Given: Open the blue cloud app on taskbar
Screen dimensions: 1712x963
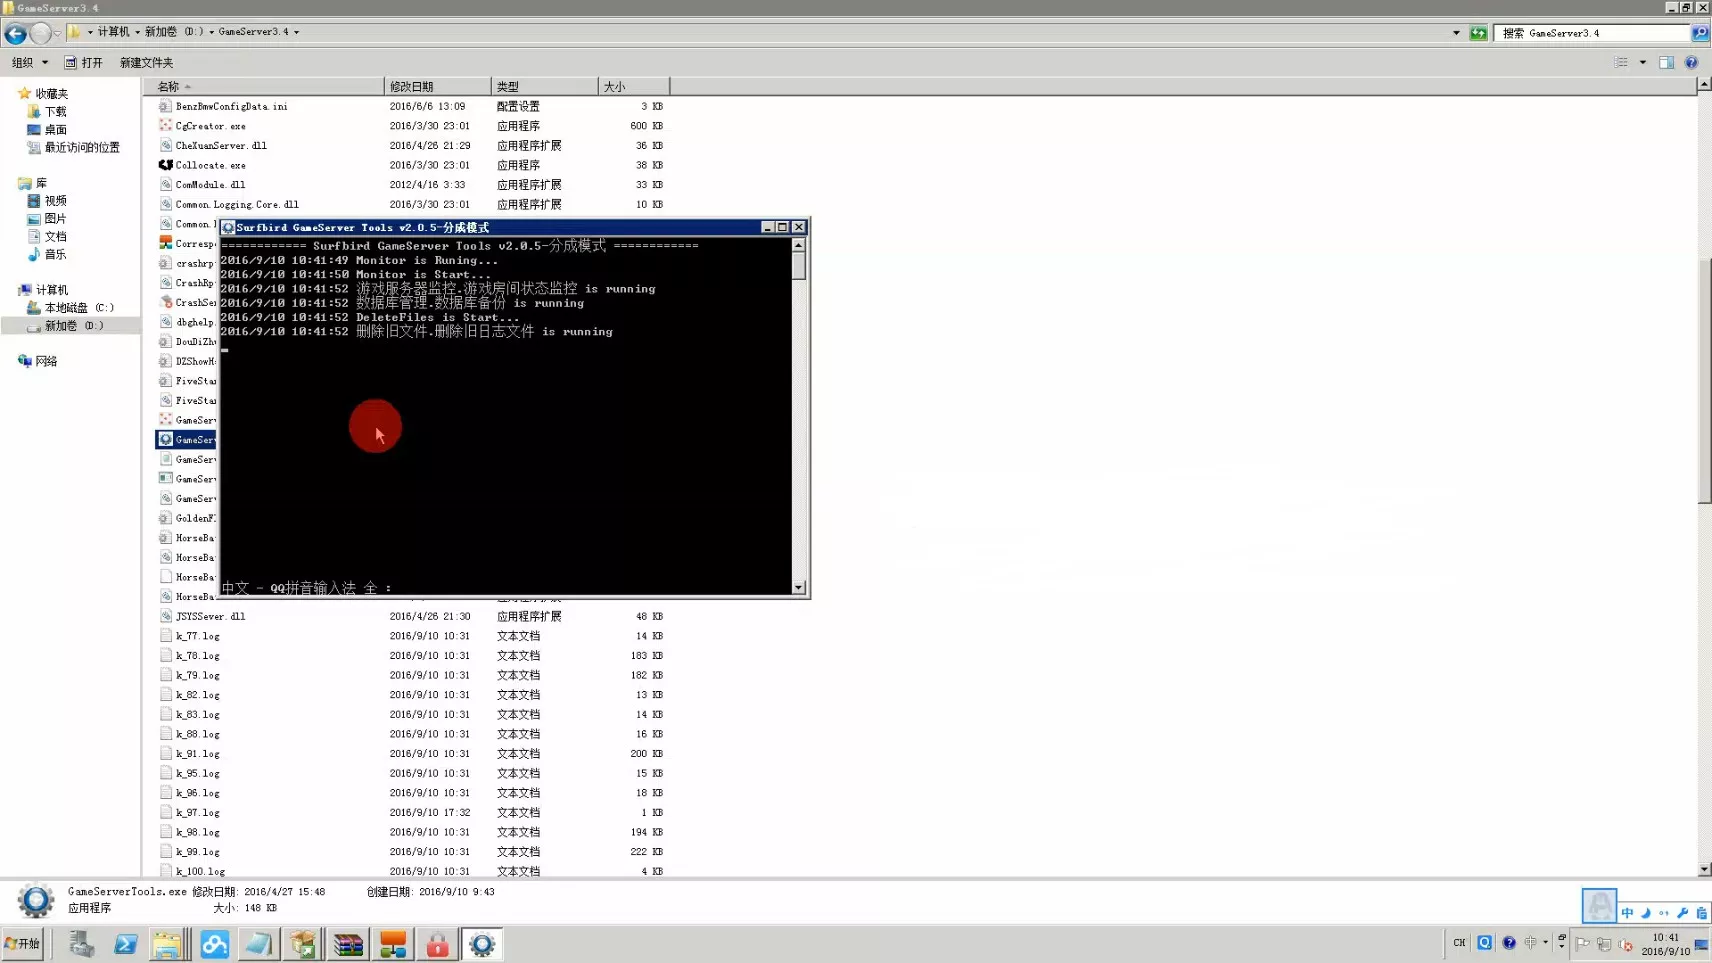Looking at the screenshot, I should click(x=214, y=944).
